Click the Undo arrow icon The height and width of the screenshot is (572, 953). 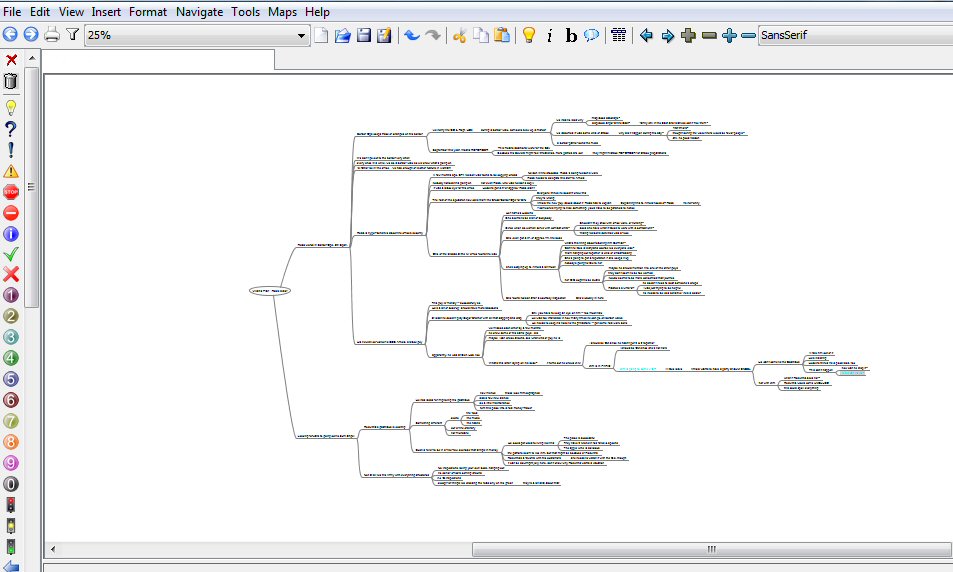point(411,35)
